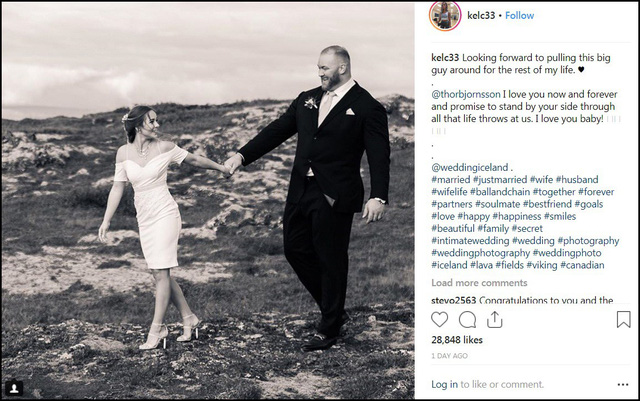The height and width of the screenshot is (401, 640).
Task: Open the @thorbjornsson mention
Action: pyautogui.click(x=466, y=94)
